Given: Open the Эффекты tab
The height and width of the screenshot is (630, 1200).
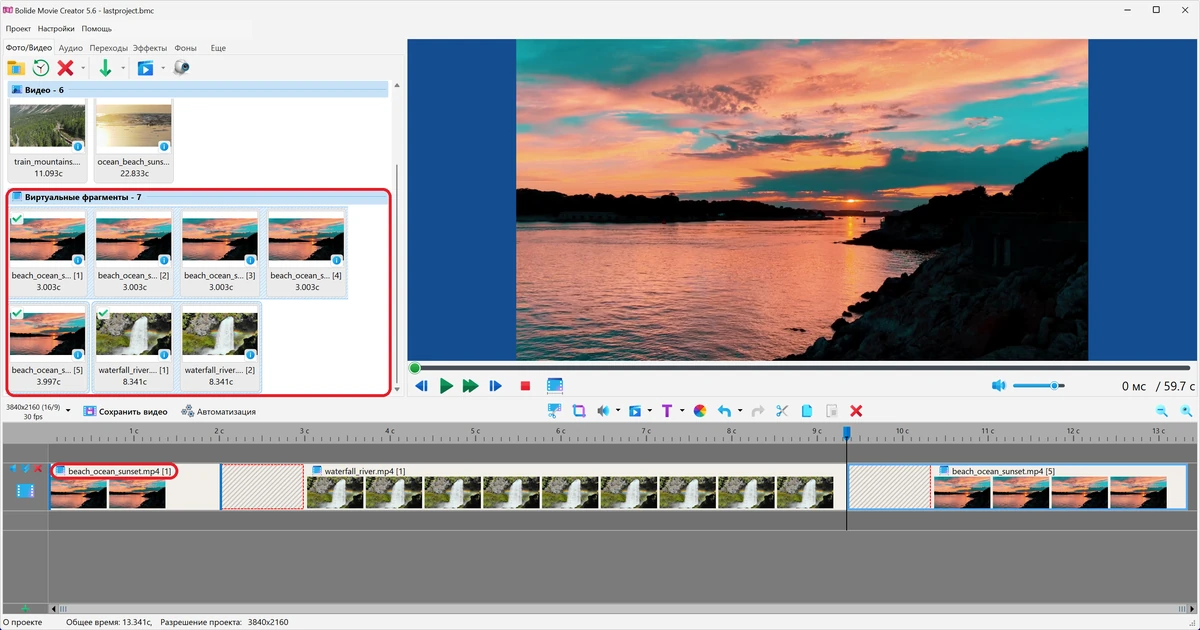Looking at the screenshot, I should (150, 48).
